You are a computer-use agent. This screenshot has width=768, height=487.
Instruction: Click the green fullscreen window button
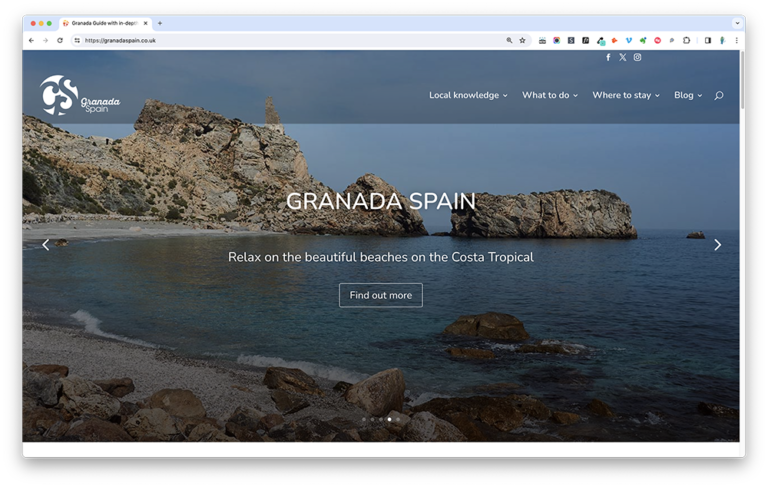tap(49, 23)
